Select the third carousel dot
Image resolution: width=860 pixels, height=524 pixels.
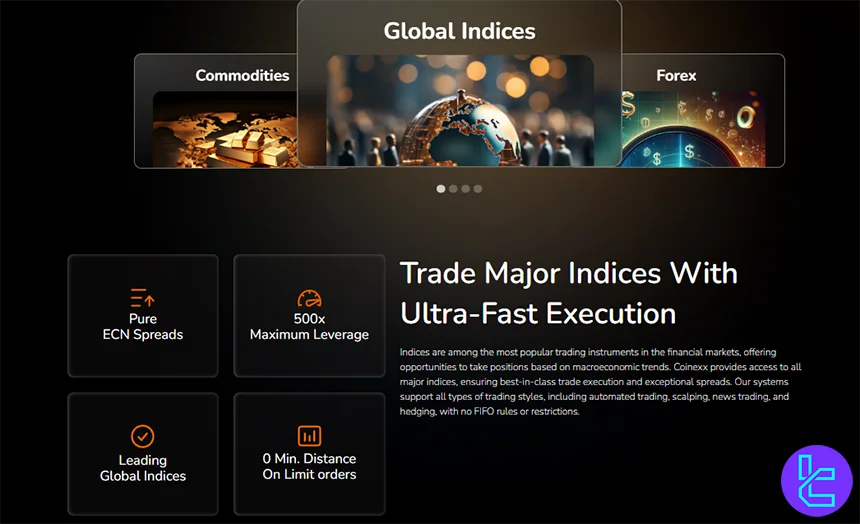pos(466,189)
